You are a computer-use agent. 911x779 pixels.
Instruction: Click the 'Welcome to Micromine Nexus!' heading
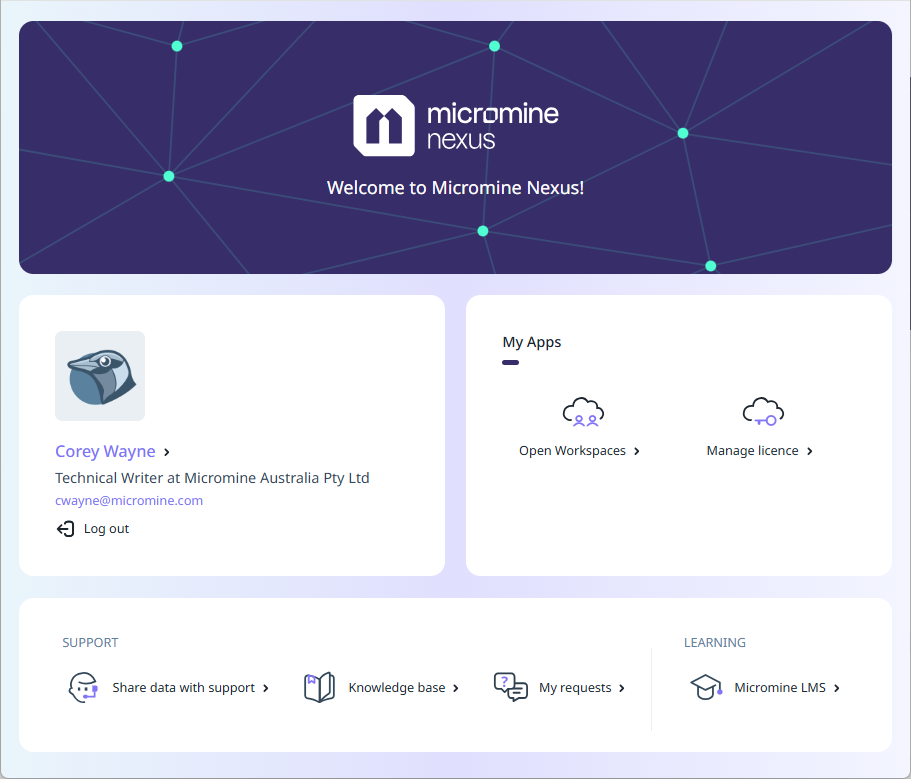click(456, 188)
